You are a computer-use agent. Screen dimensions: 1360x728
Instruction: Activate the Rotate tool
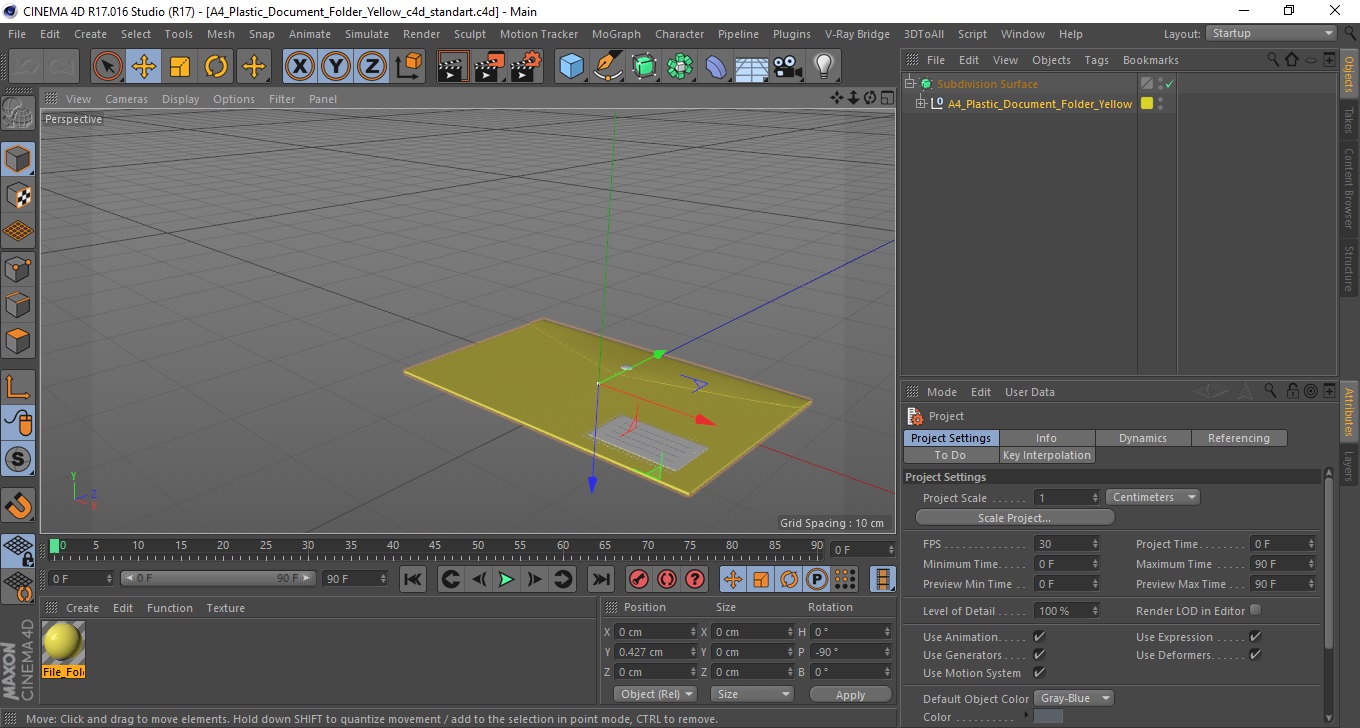click(x=216, y=67)
